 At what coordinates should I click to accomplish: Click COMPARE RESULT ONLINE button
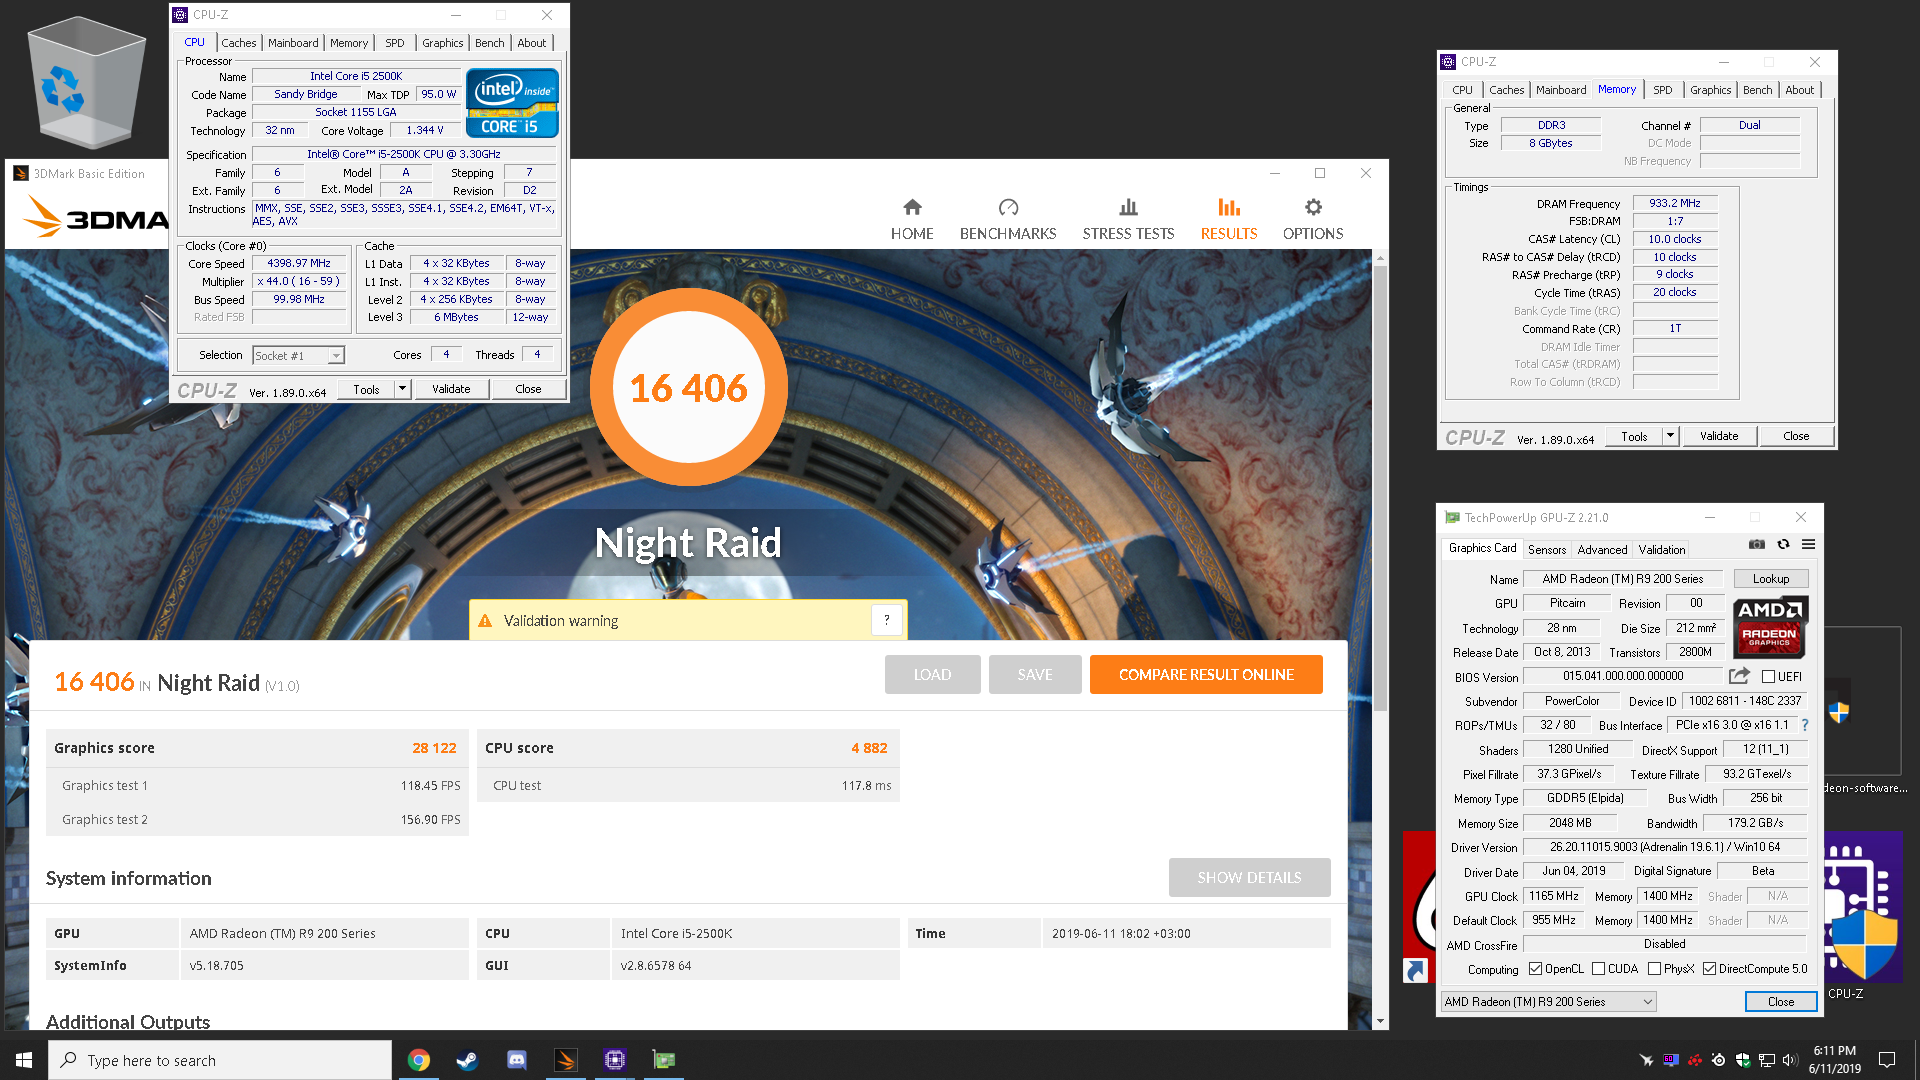[x=1206, y=675]
